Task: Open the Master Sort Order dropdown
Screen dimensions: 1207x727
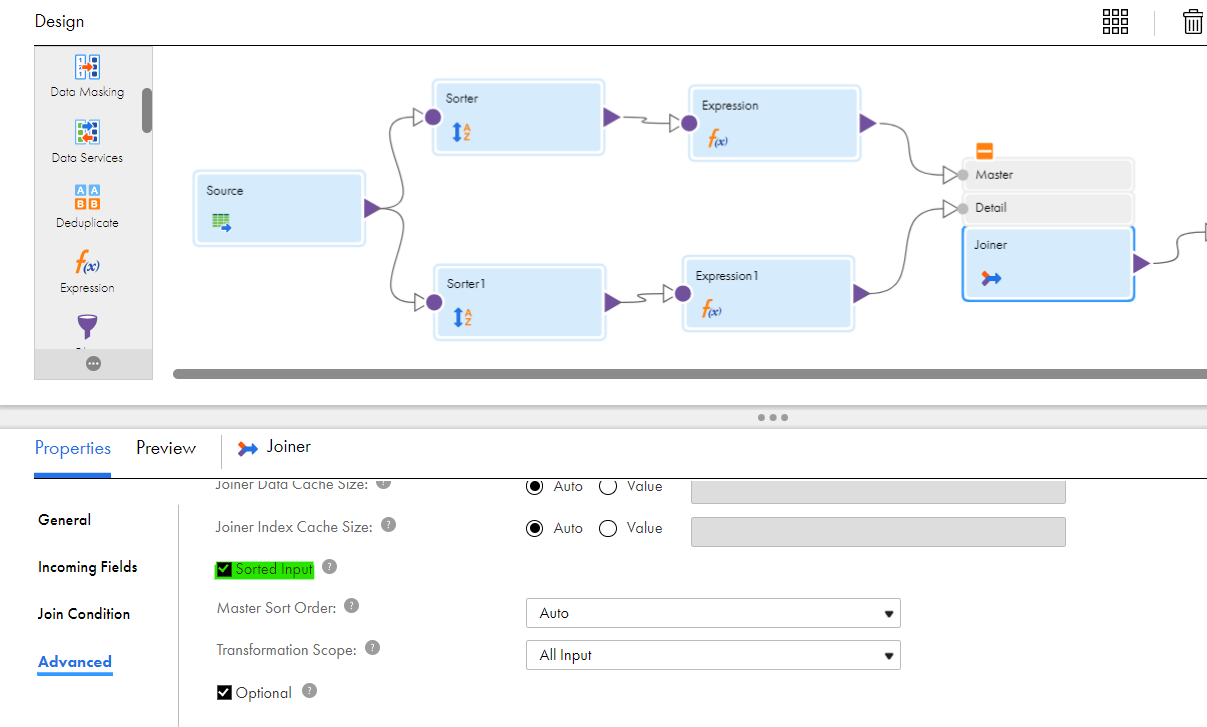Action: pos(713,613)
